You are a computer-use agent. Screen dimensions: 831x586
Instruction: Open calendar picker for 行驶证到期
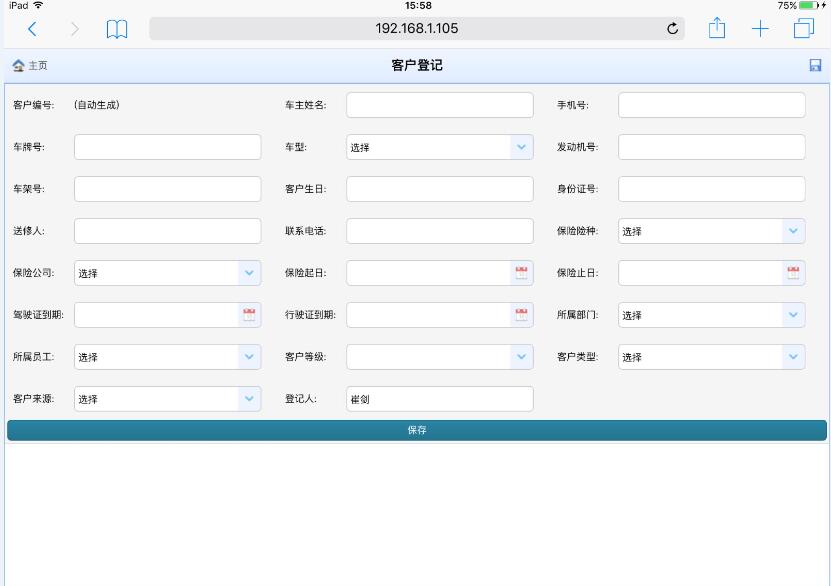(521, 315)
